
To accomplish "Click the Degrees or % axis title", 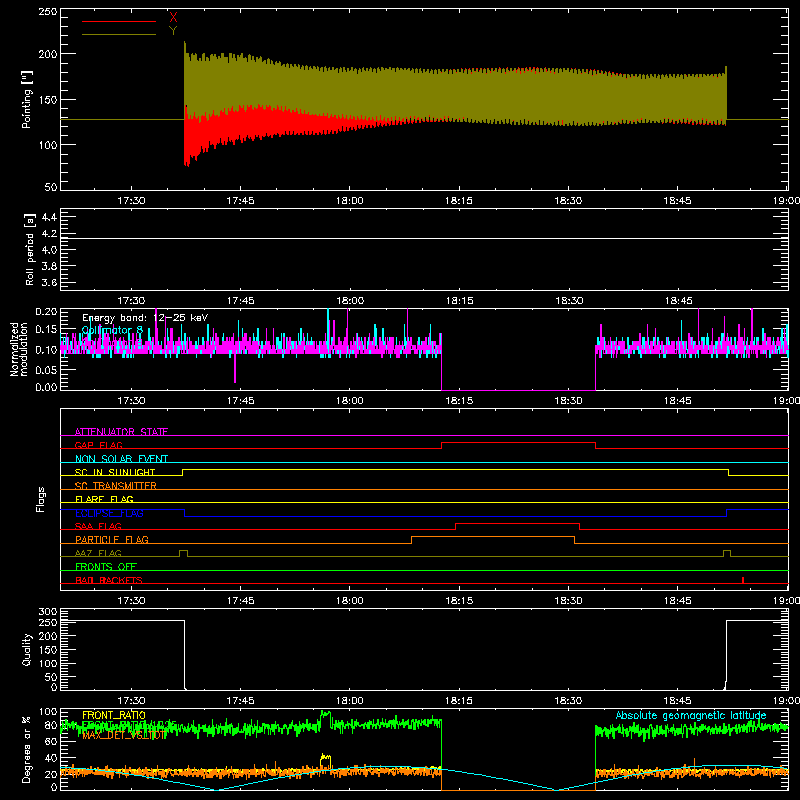I will [x=27, y=749].
